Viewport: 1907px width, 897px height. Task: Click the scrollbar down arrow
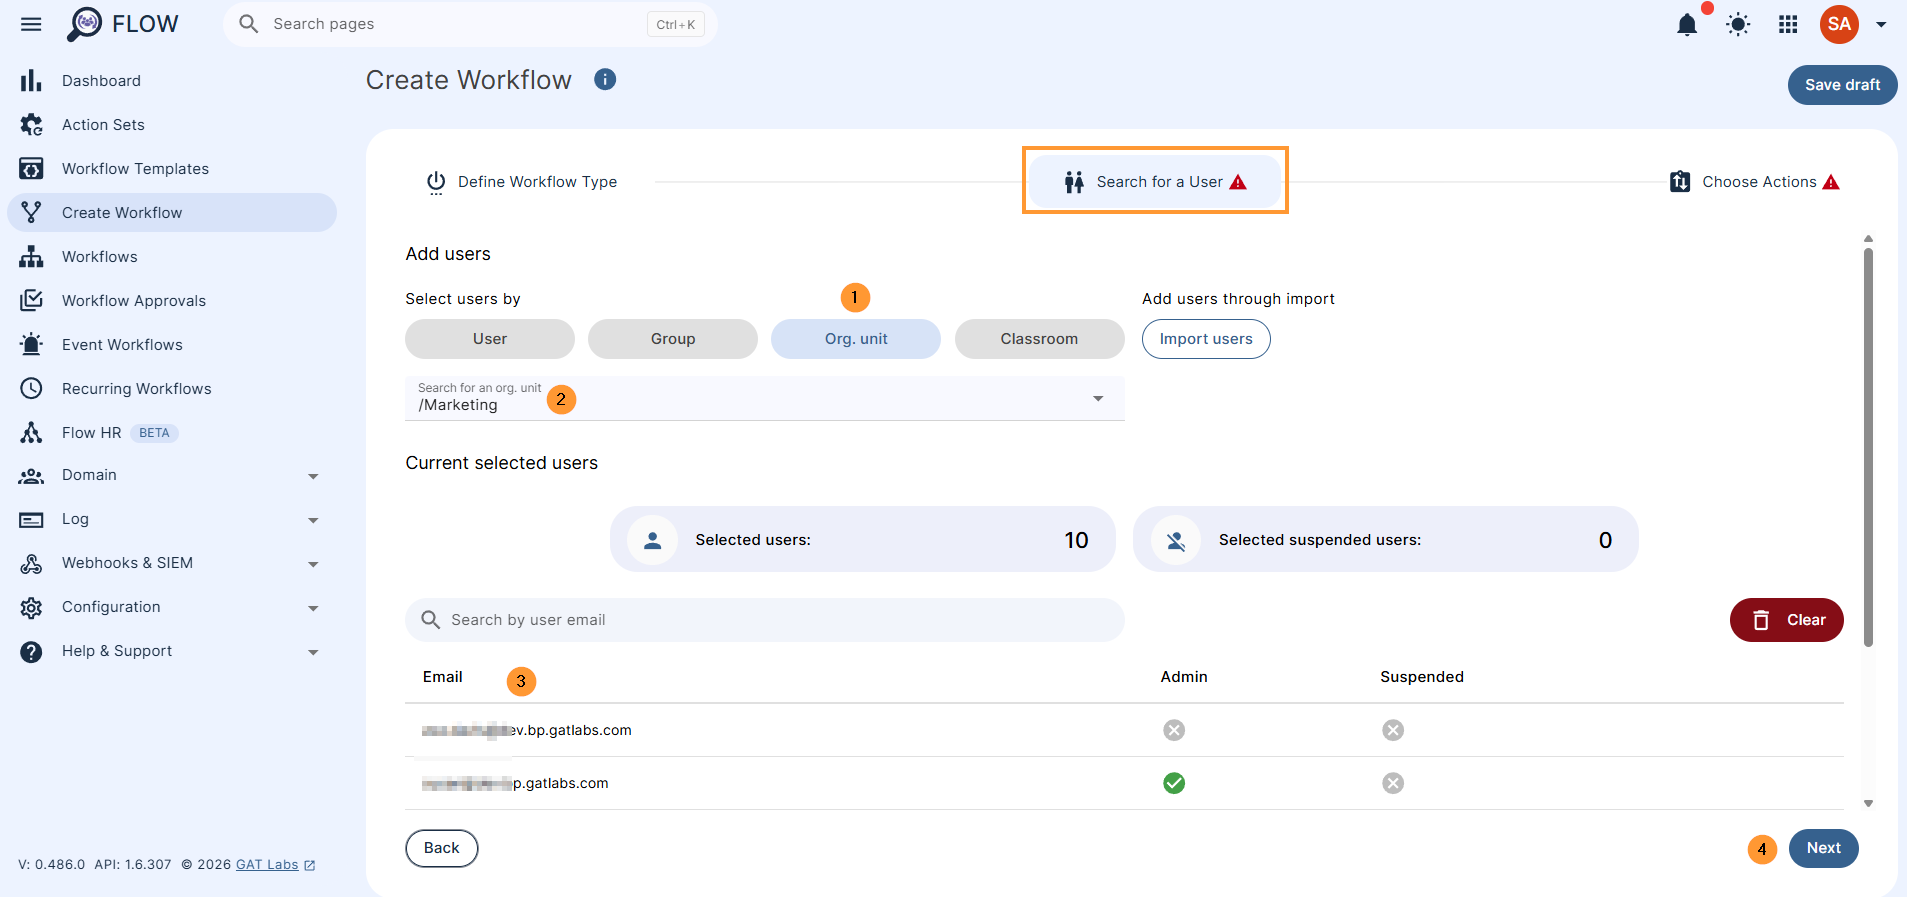coord(1868,803)
